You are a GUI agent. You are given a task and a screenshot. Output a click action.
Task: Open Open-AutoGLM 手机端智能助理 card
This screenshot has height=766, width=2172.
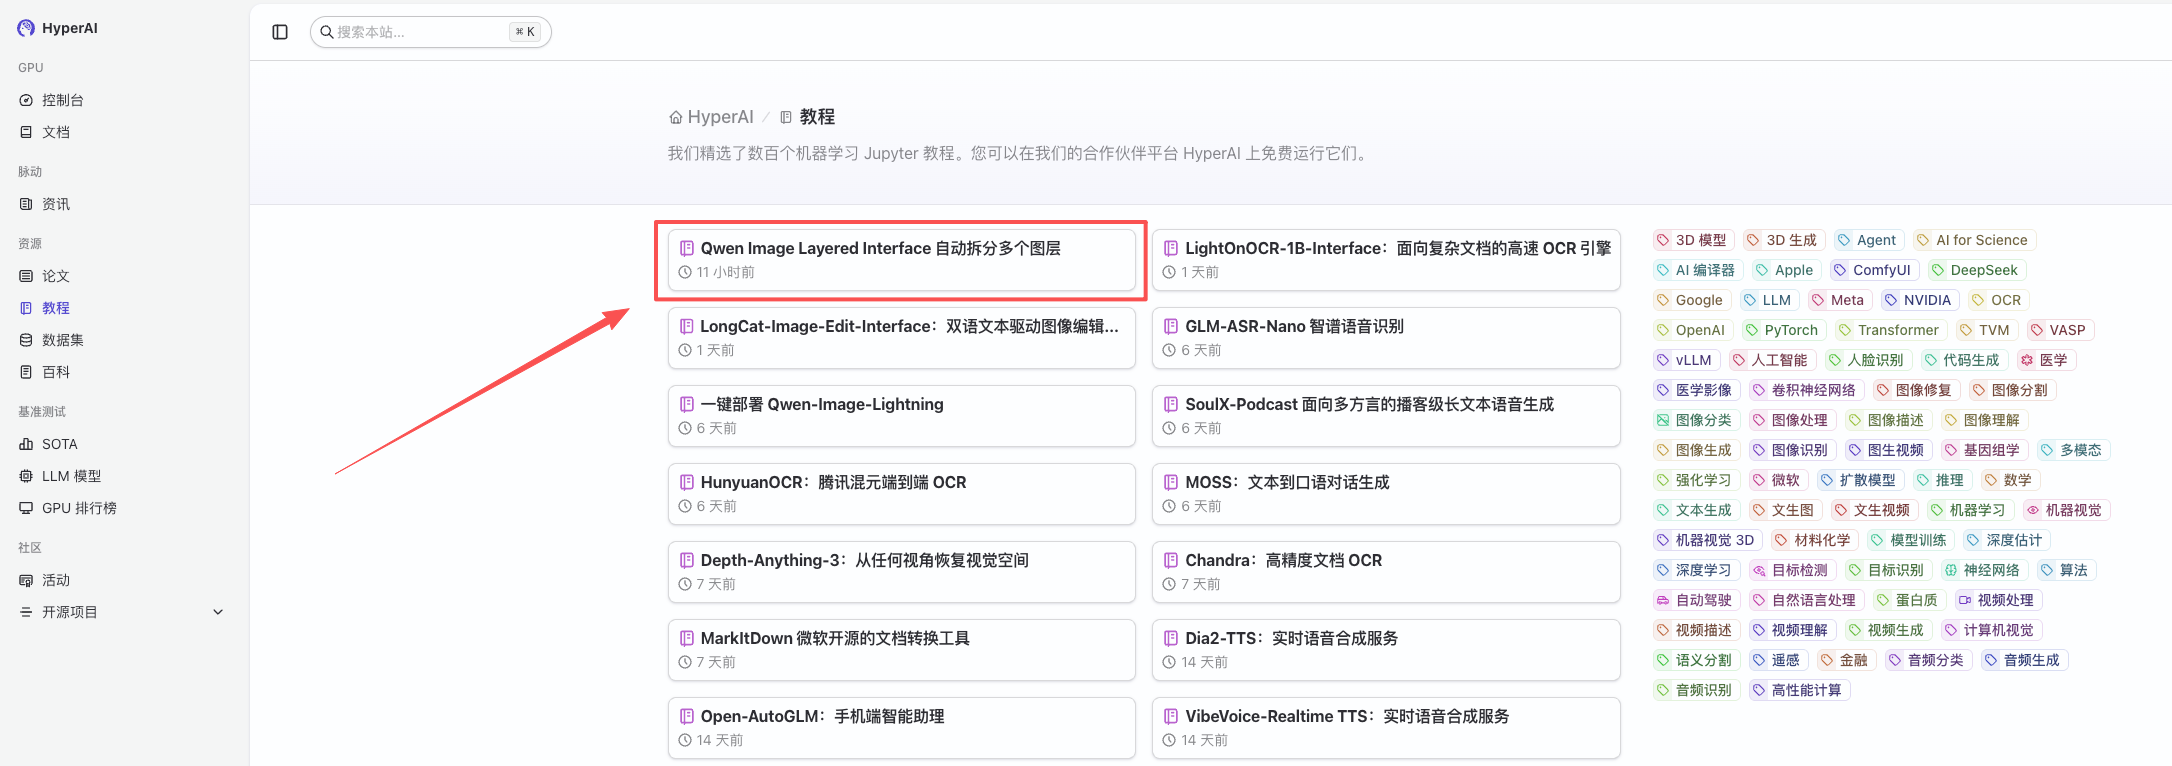902,728
